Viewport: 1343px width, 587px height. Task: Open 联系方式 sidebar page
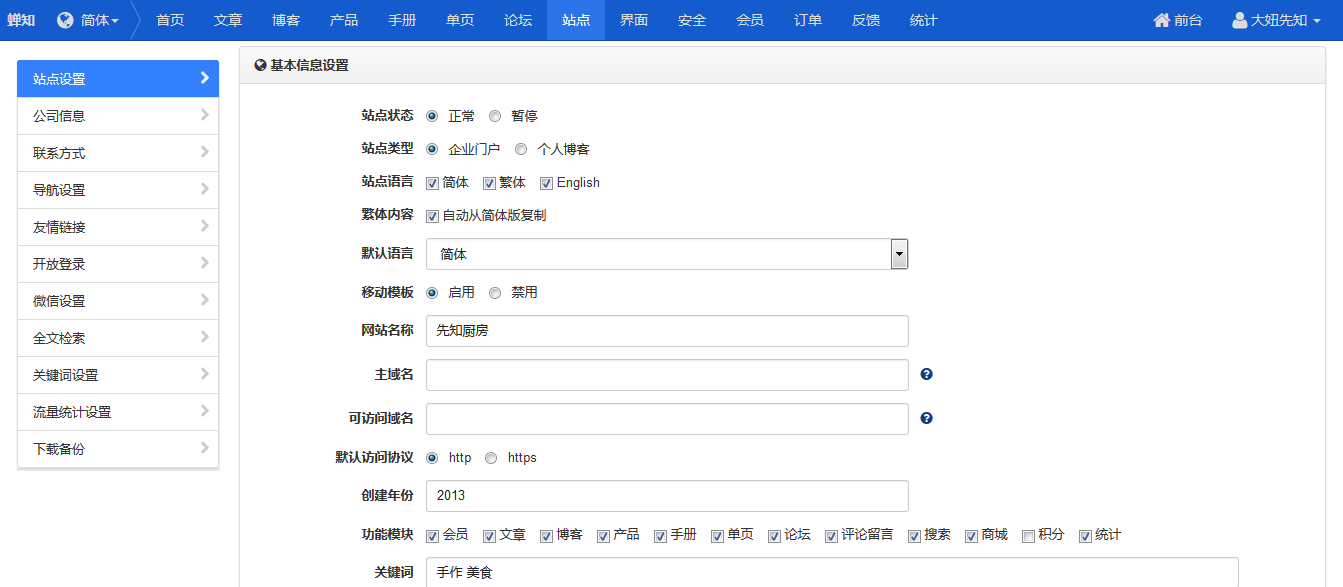118,153
